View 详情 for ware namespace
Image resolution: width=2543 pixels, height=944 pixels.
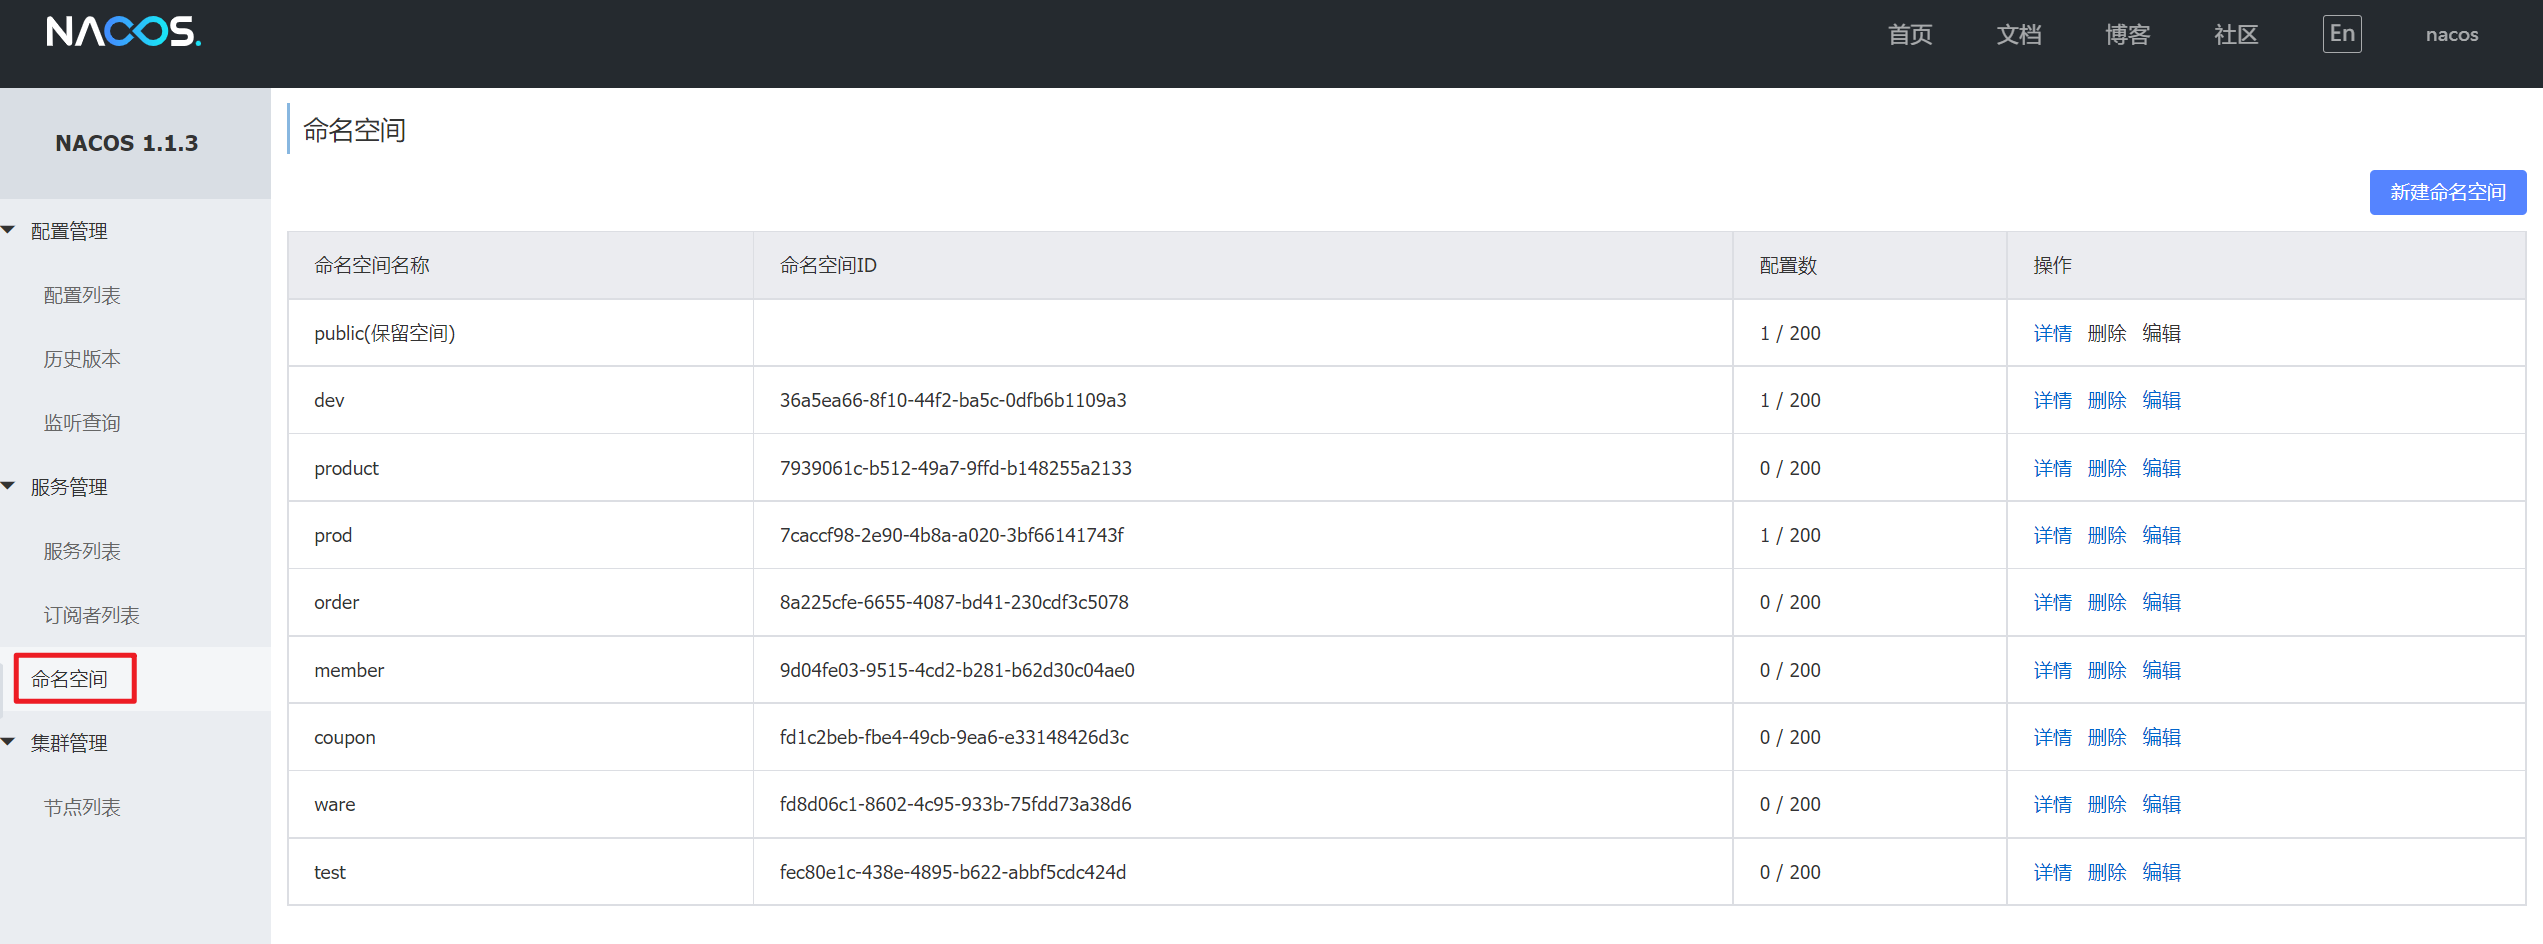pyautogui.click(x=2053, y=804)
